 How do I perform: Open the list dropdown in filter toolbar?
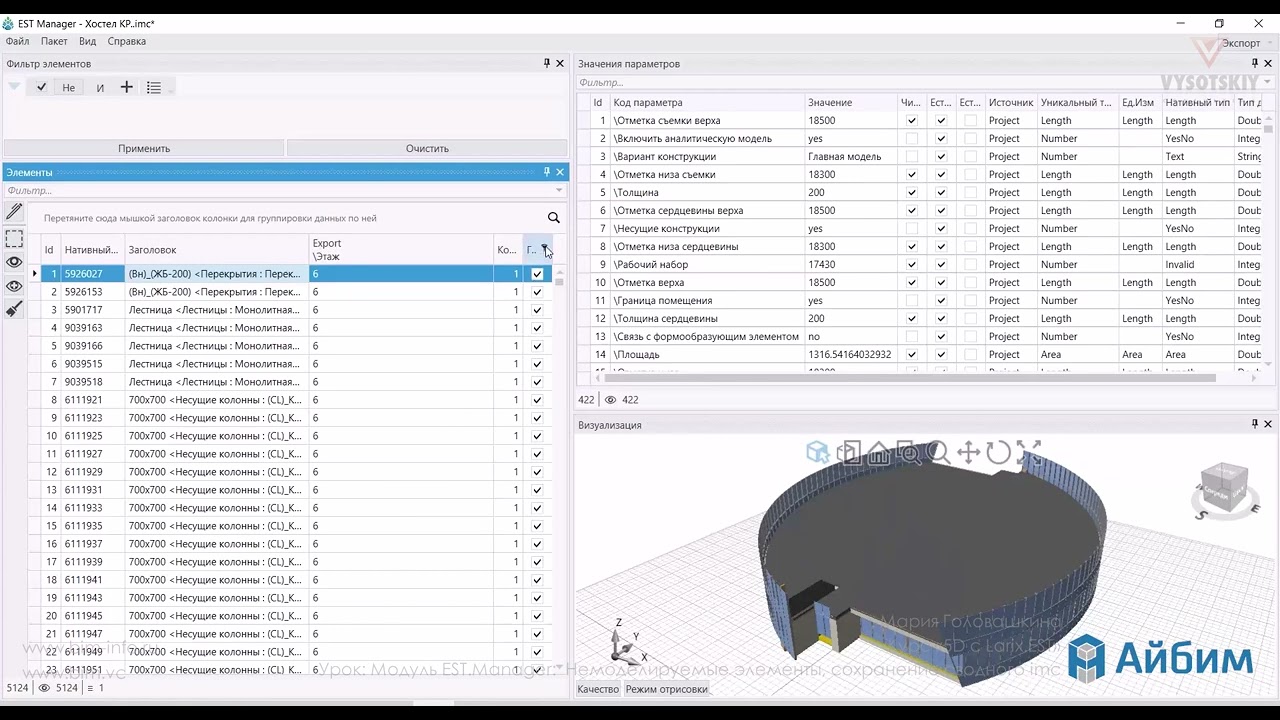[x=156, y=87]
